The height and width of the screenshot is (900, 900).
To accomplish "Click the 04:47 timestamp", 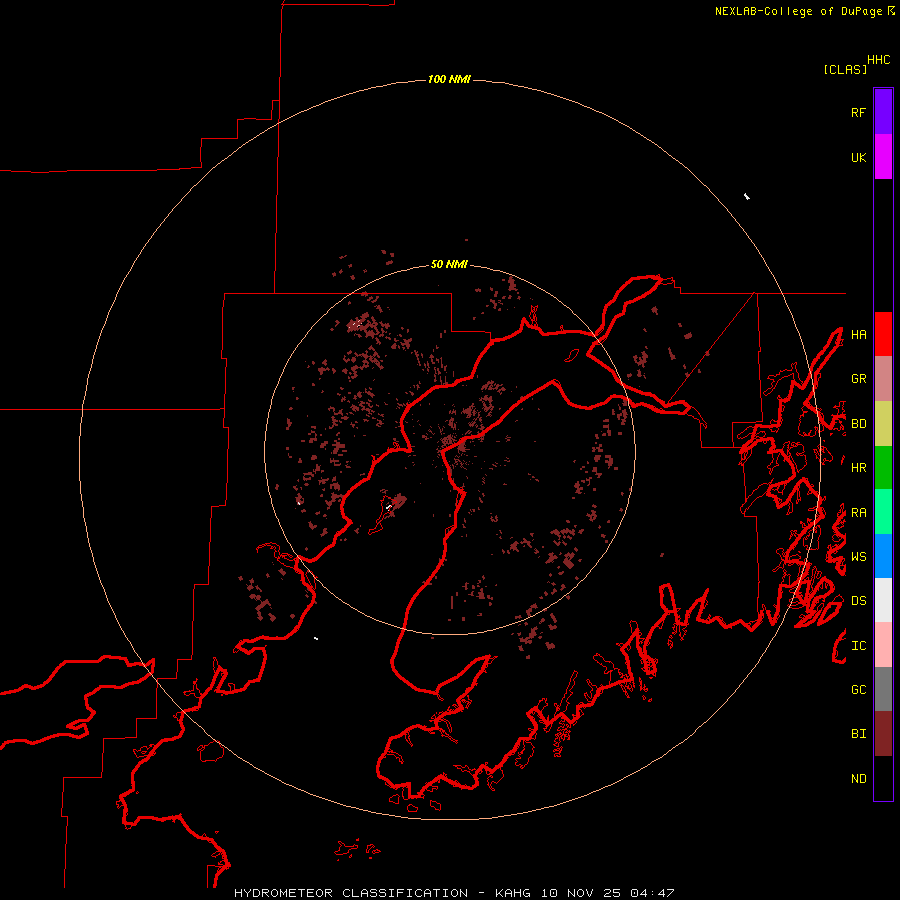I will 651,893.
